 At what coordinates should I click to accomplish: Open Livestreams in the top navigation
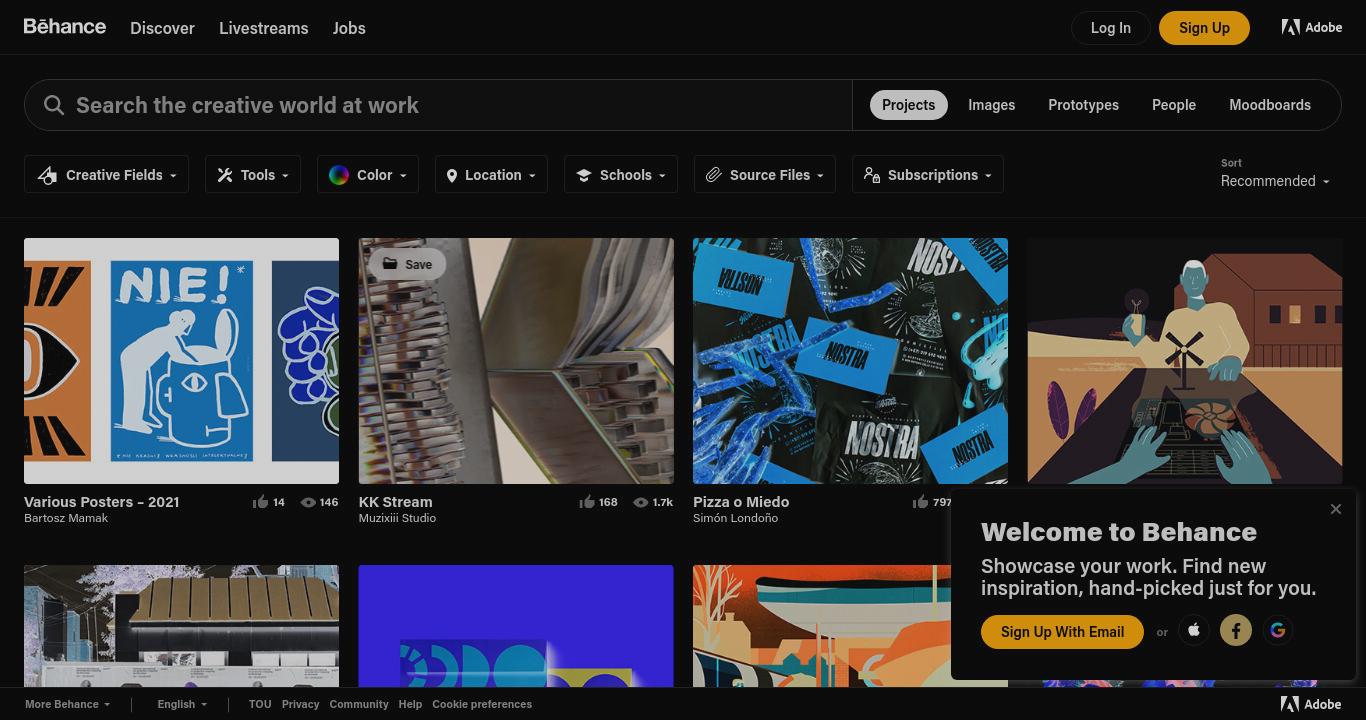[264, 28]
